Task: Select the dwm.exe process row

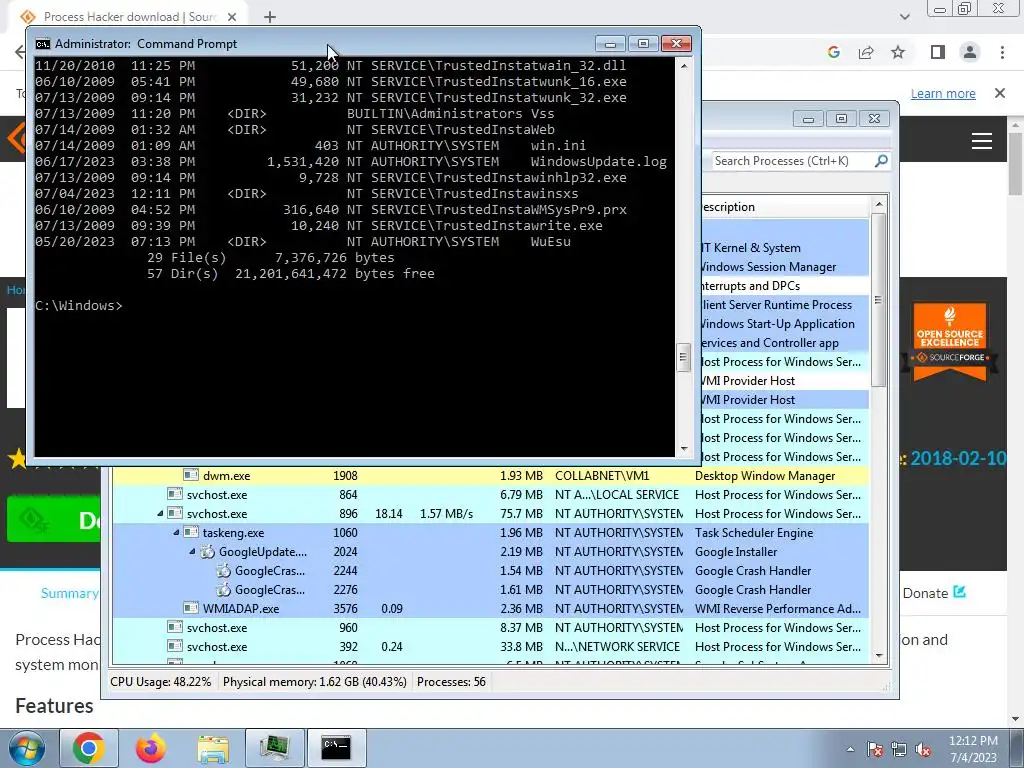Action: pos(490,476)
